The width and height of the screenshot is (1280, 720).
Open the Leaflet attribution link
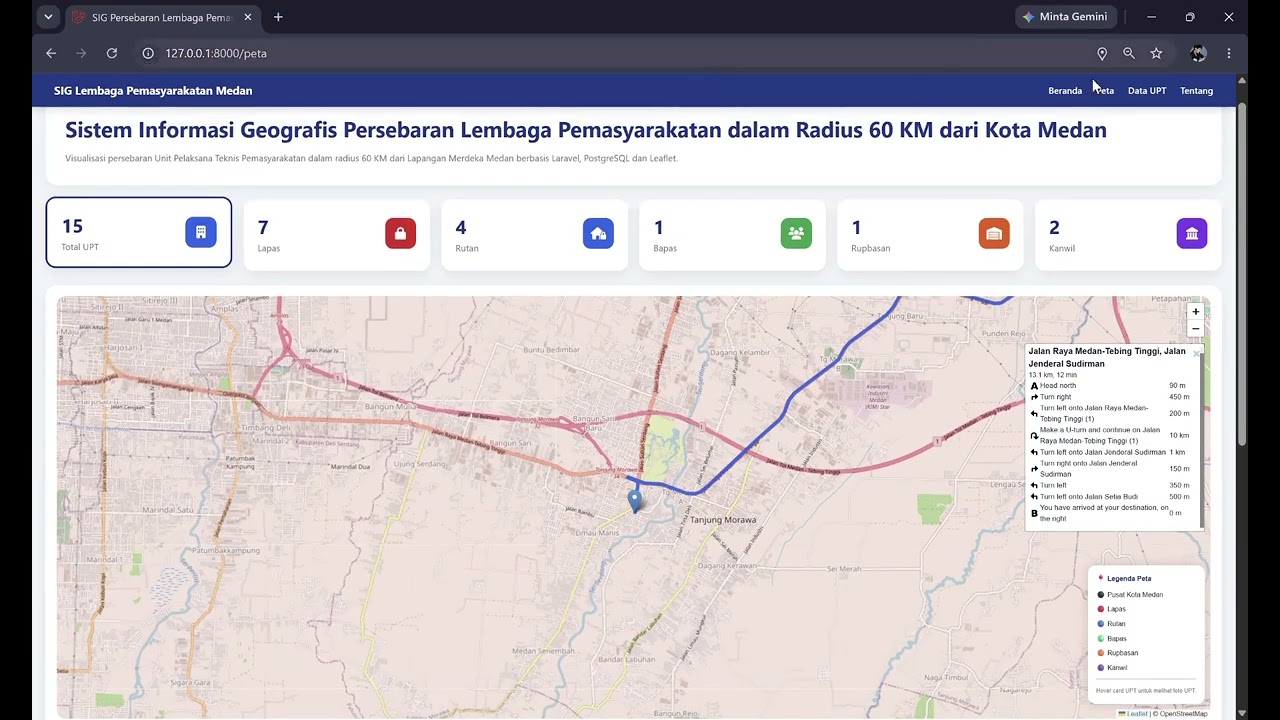(1137, 714)
